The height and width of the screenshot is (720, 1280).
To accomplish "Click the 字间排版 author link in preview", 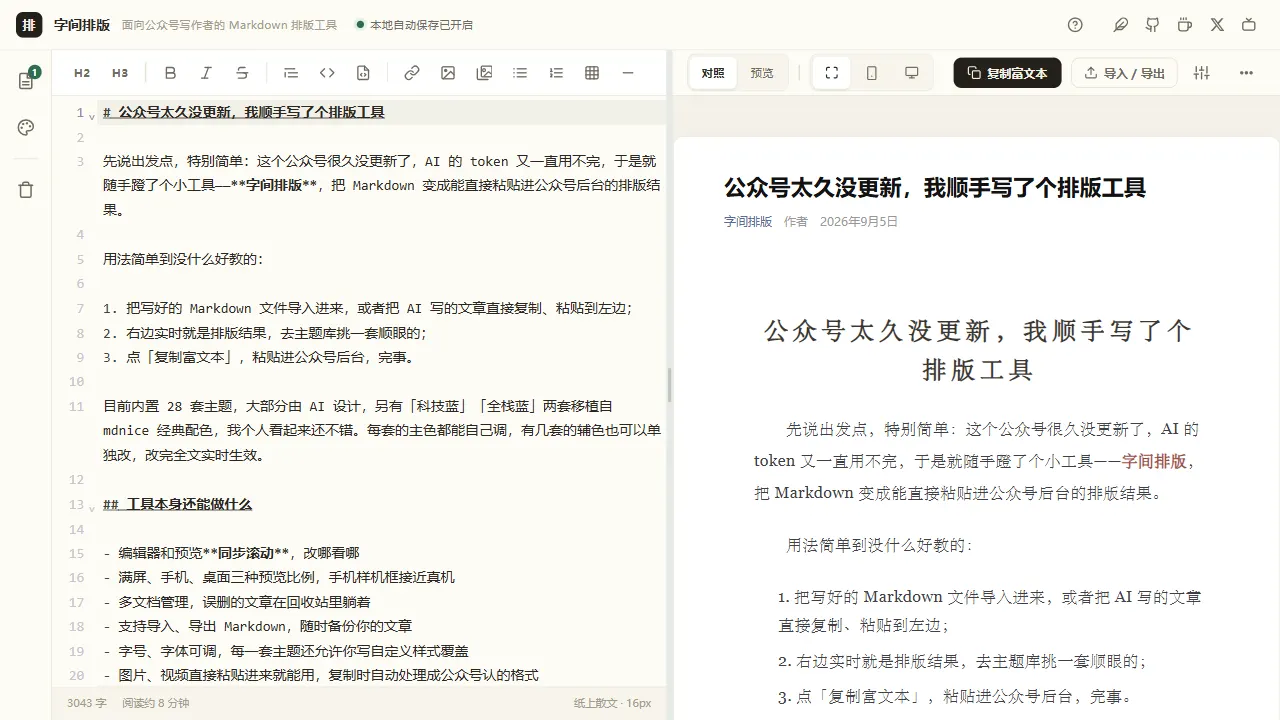I will click(748, 222).
